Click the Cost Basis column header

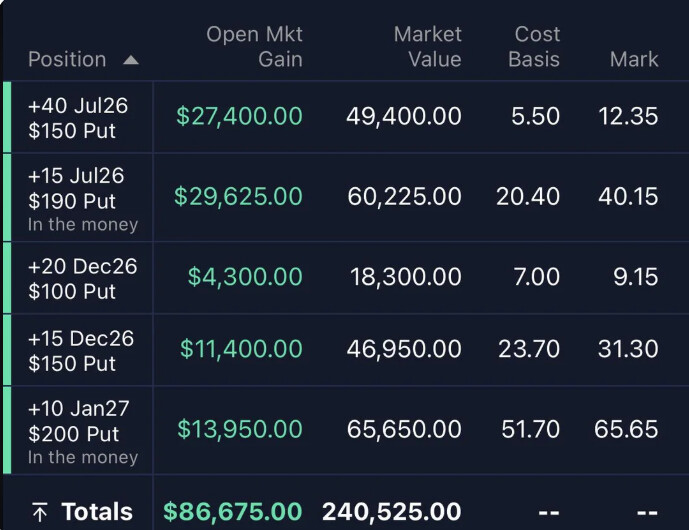tap(534, 47)
